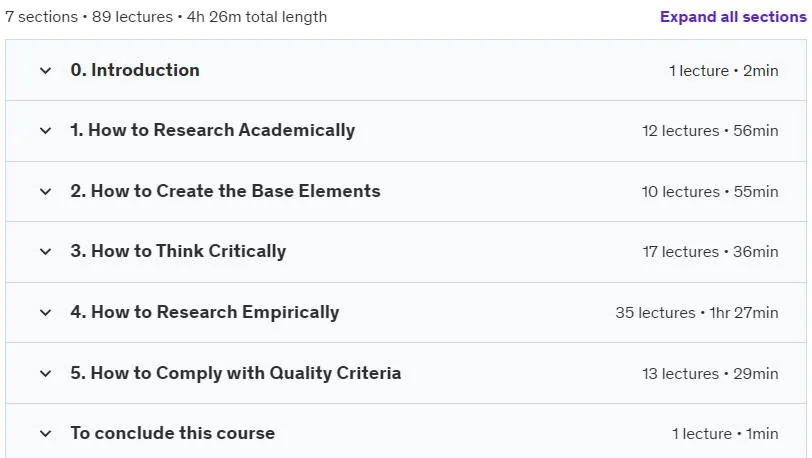The image size is (812, 458).
Task: Expand chevron for How to Comply with Quality Criteria
Action: pos(46,374)
